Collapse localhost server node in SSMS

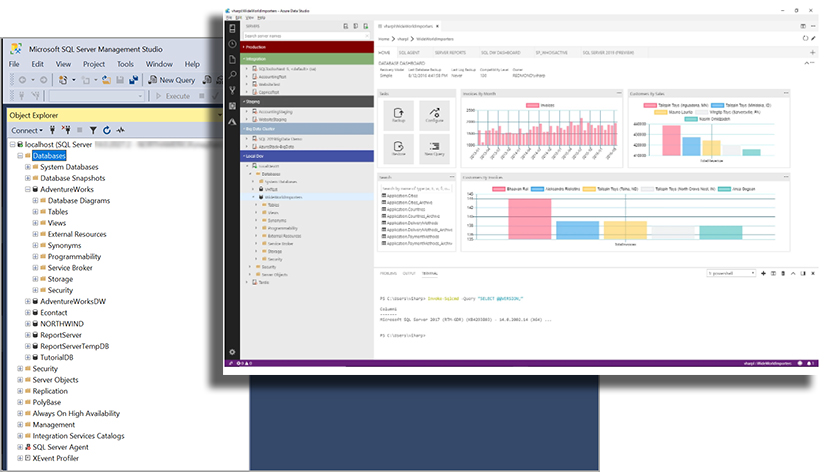(13, 144)
